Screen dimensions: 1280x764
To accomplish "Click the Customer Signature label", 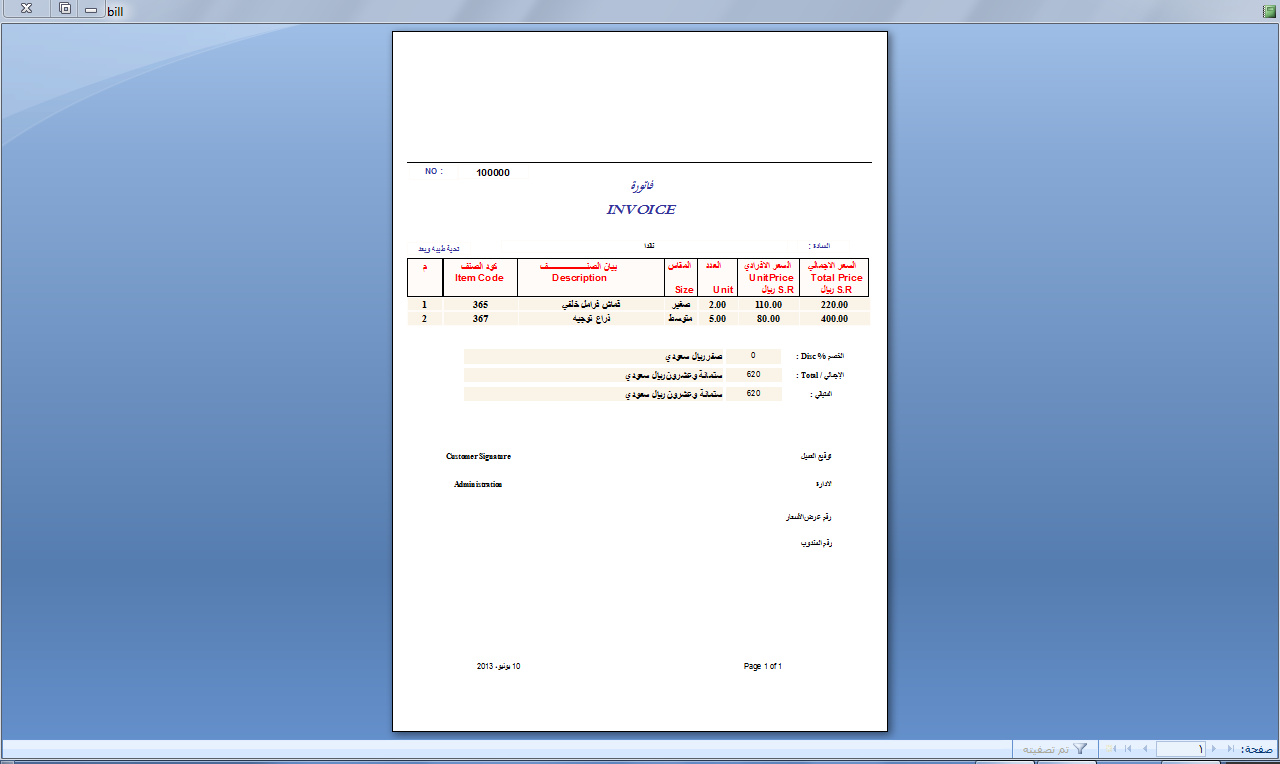I will (x=478, y=456).
